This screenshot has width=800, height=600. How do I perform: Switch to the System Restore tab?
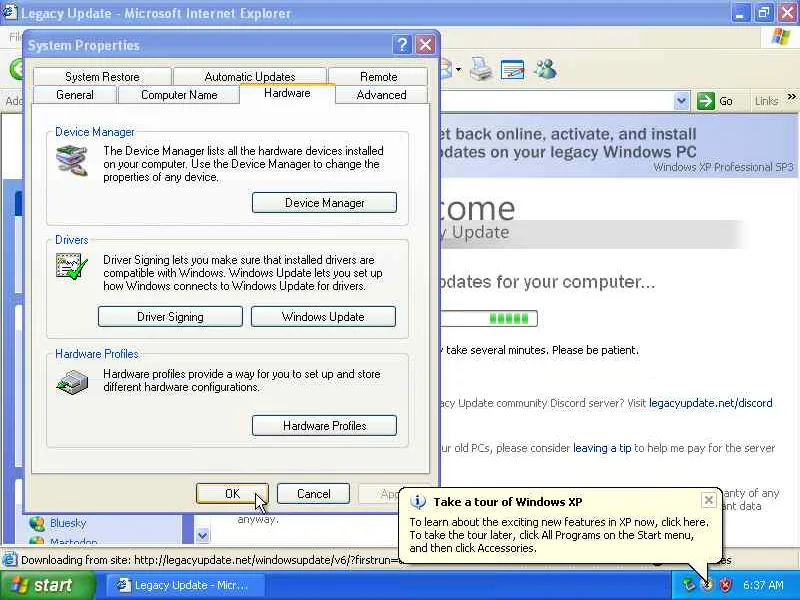click(102, 77)
